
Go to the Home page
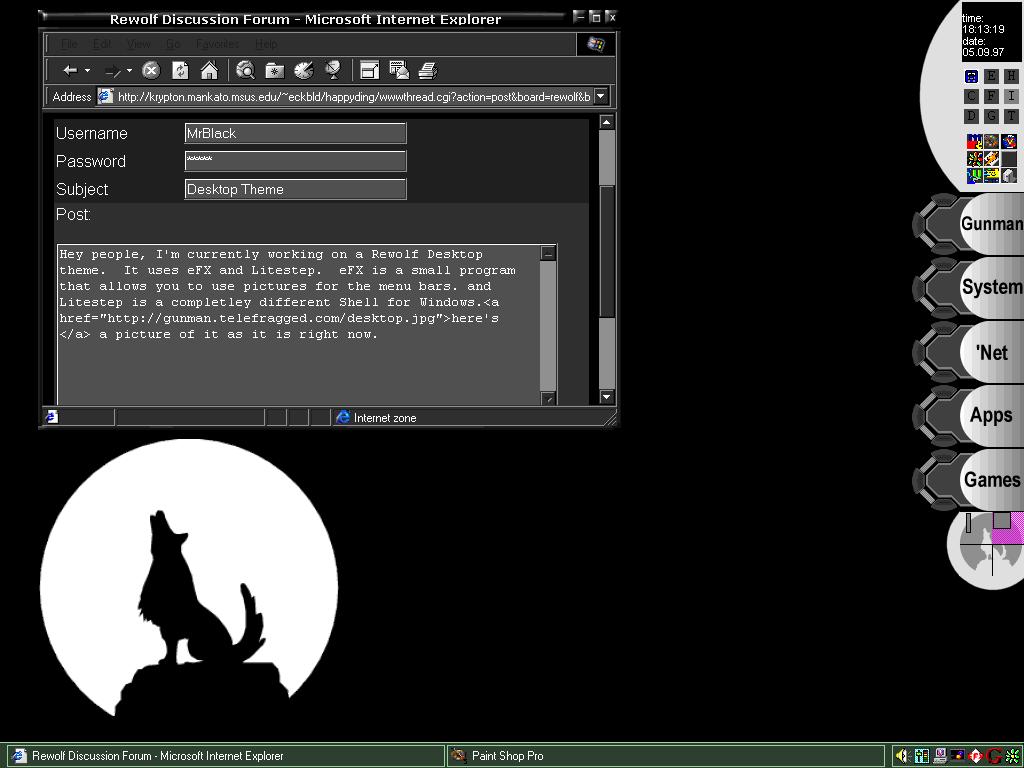point(209,71)
